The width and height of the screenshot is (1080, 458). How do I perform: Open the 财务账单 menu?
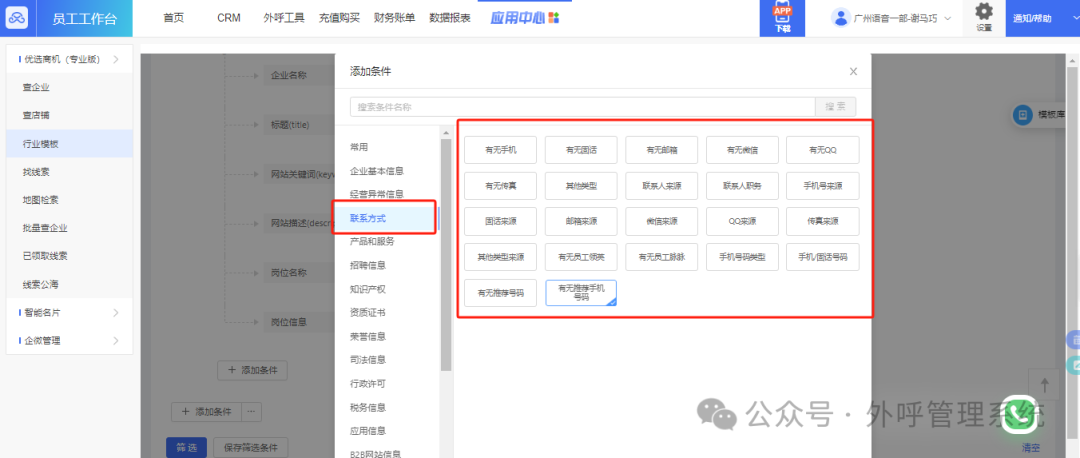click(394, 18)
